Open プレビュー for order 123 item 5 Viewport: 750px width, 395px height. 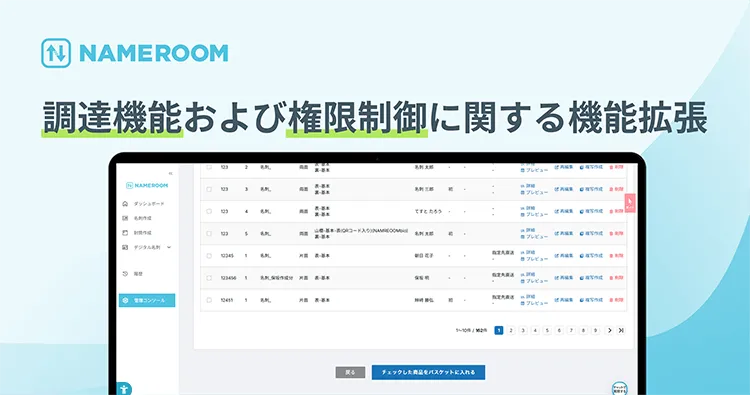[534, 237]
